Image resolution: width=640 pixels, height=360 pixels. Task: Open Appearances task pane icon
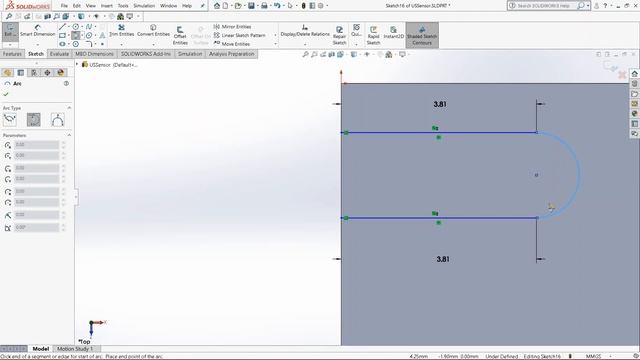(x=634, y=113)
